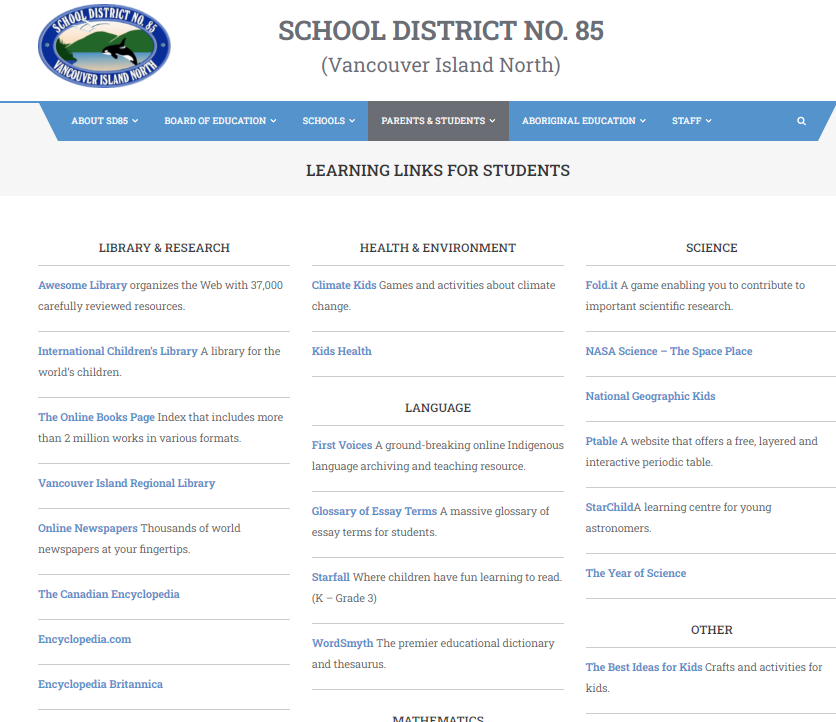Image resolution: width=836 pixels, height=722 pixels.
Task: Open the Online Newspapers link
Action: pos(88,528)
